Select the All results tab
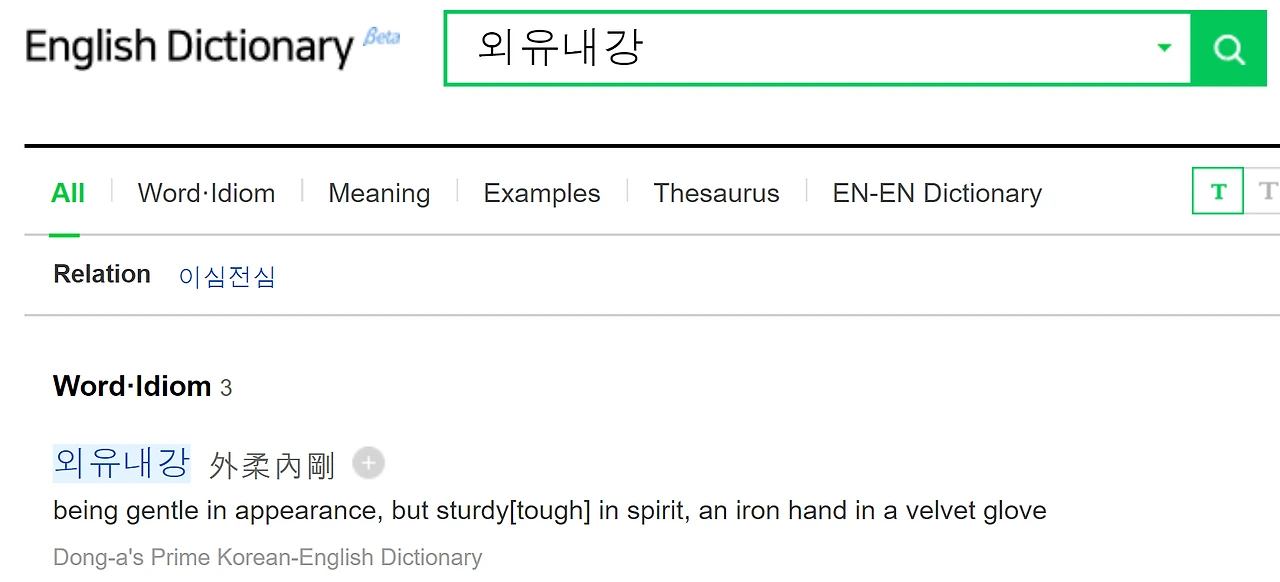 67,193
